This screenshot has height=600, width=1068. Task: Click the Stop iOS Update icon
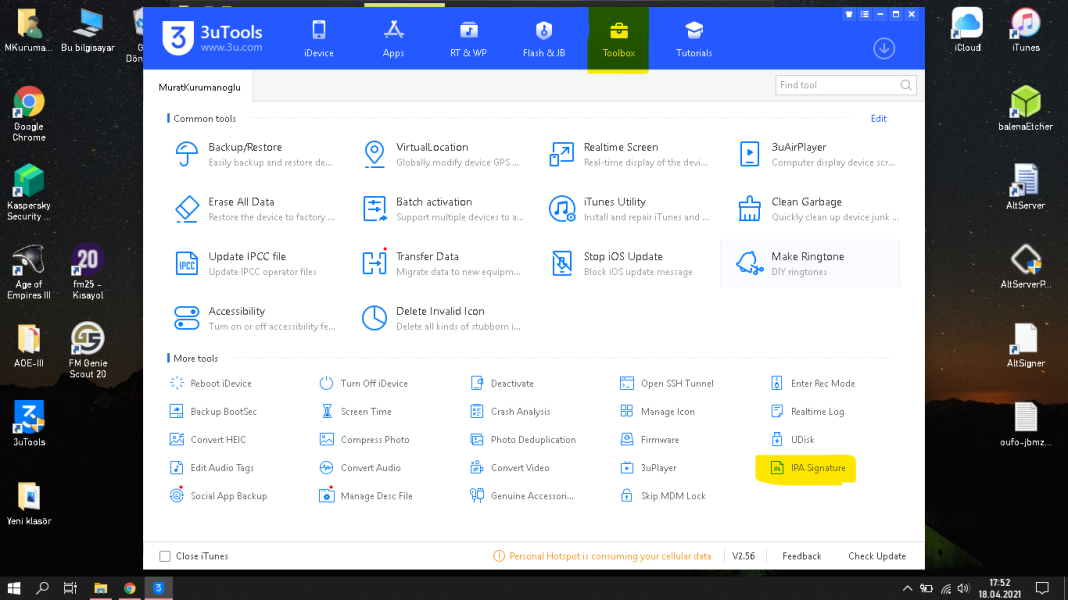point(562,263)
